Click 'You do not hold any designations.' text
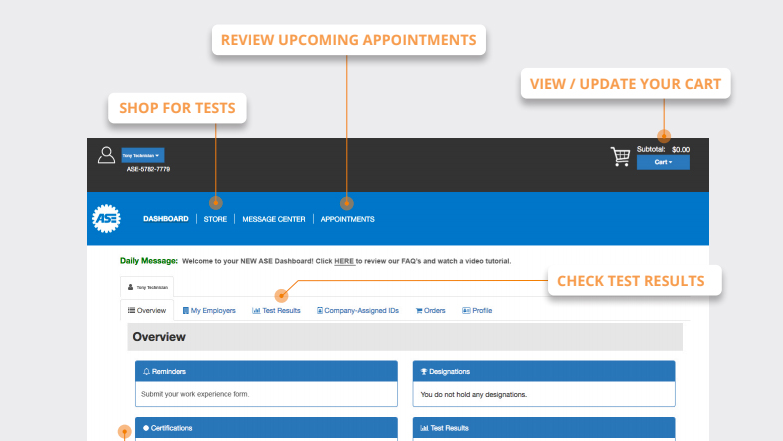Viewport: 783px width, 441px height. pos(473,395)
